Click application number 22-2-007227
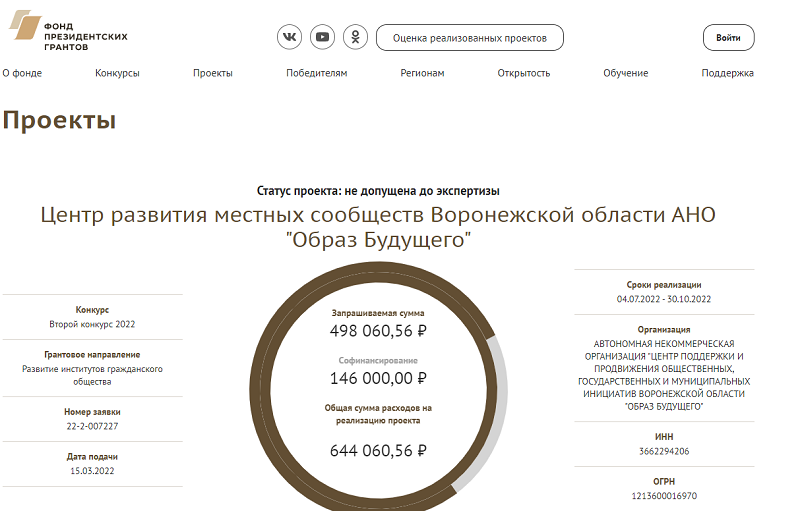 92,426
